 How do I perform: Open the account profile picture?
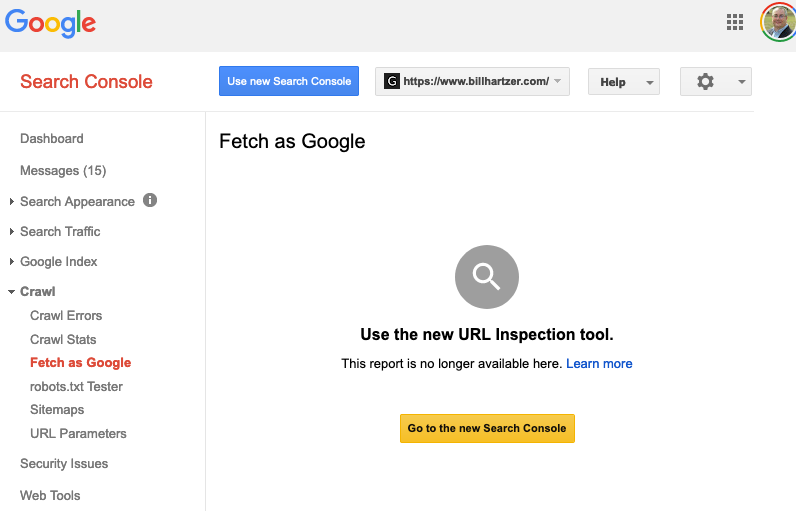[x=778, y=22]
